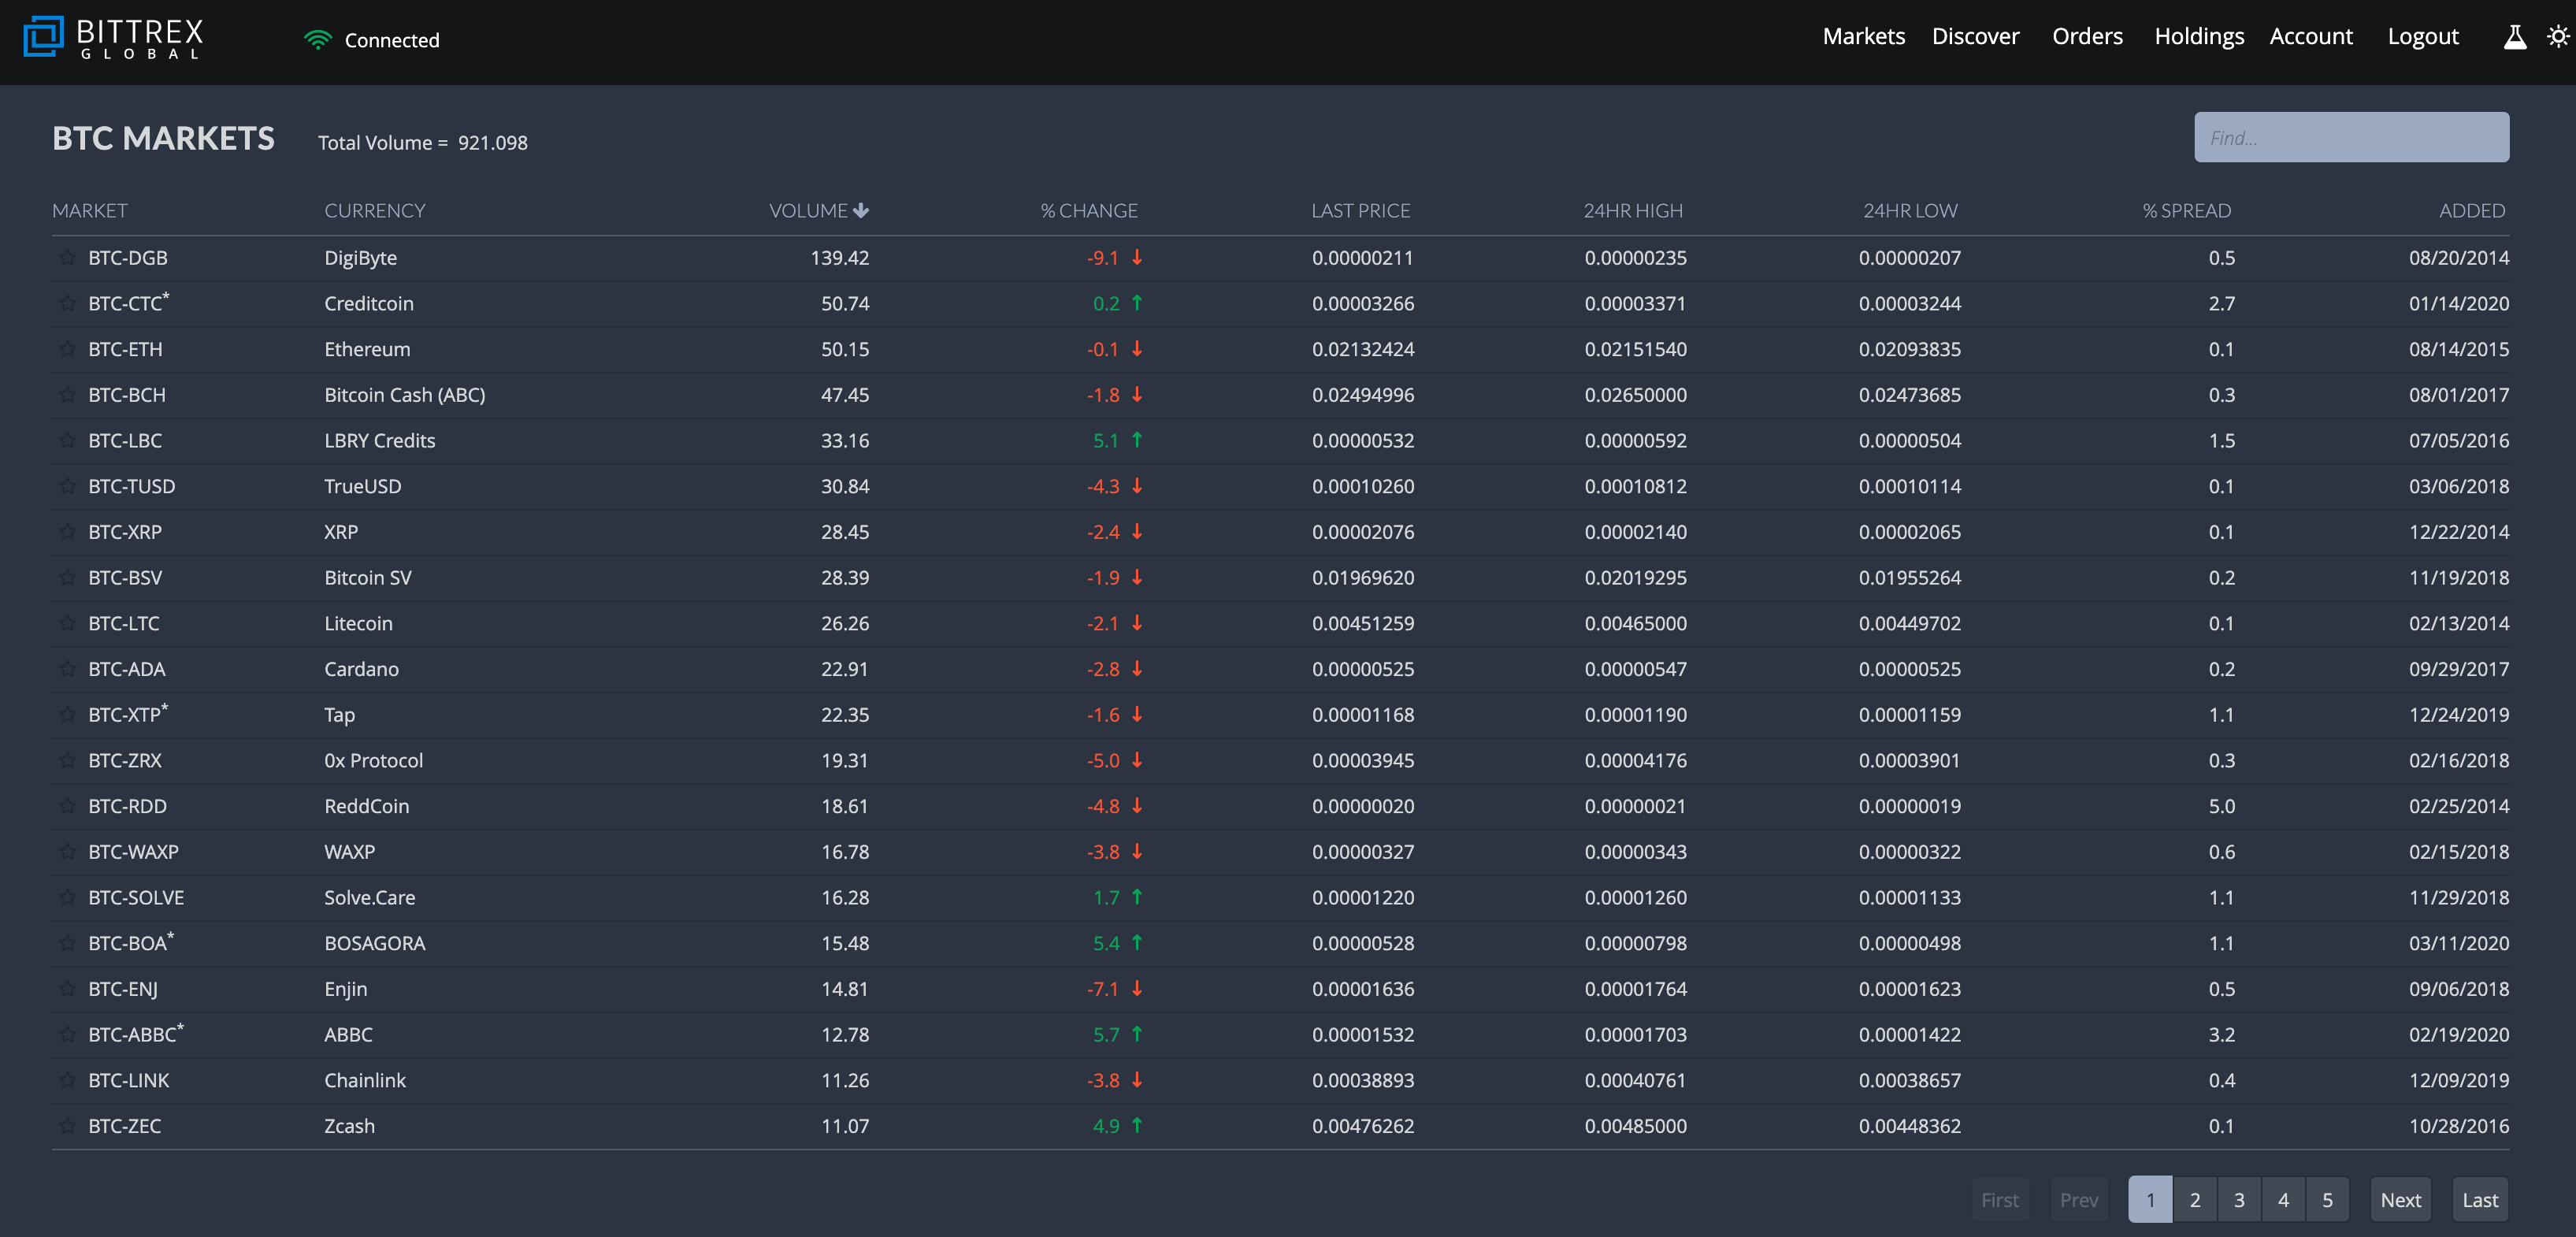Click the Find search field
Screen dimensions: 2576x1237
pos(2351,138)
